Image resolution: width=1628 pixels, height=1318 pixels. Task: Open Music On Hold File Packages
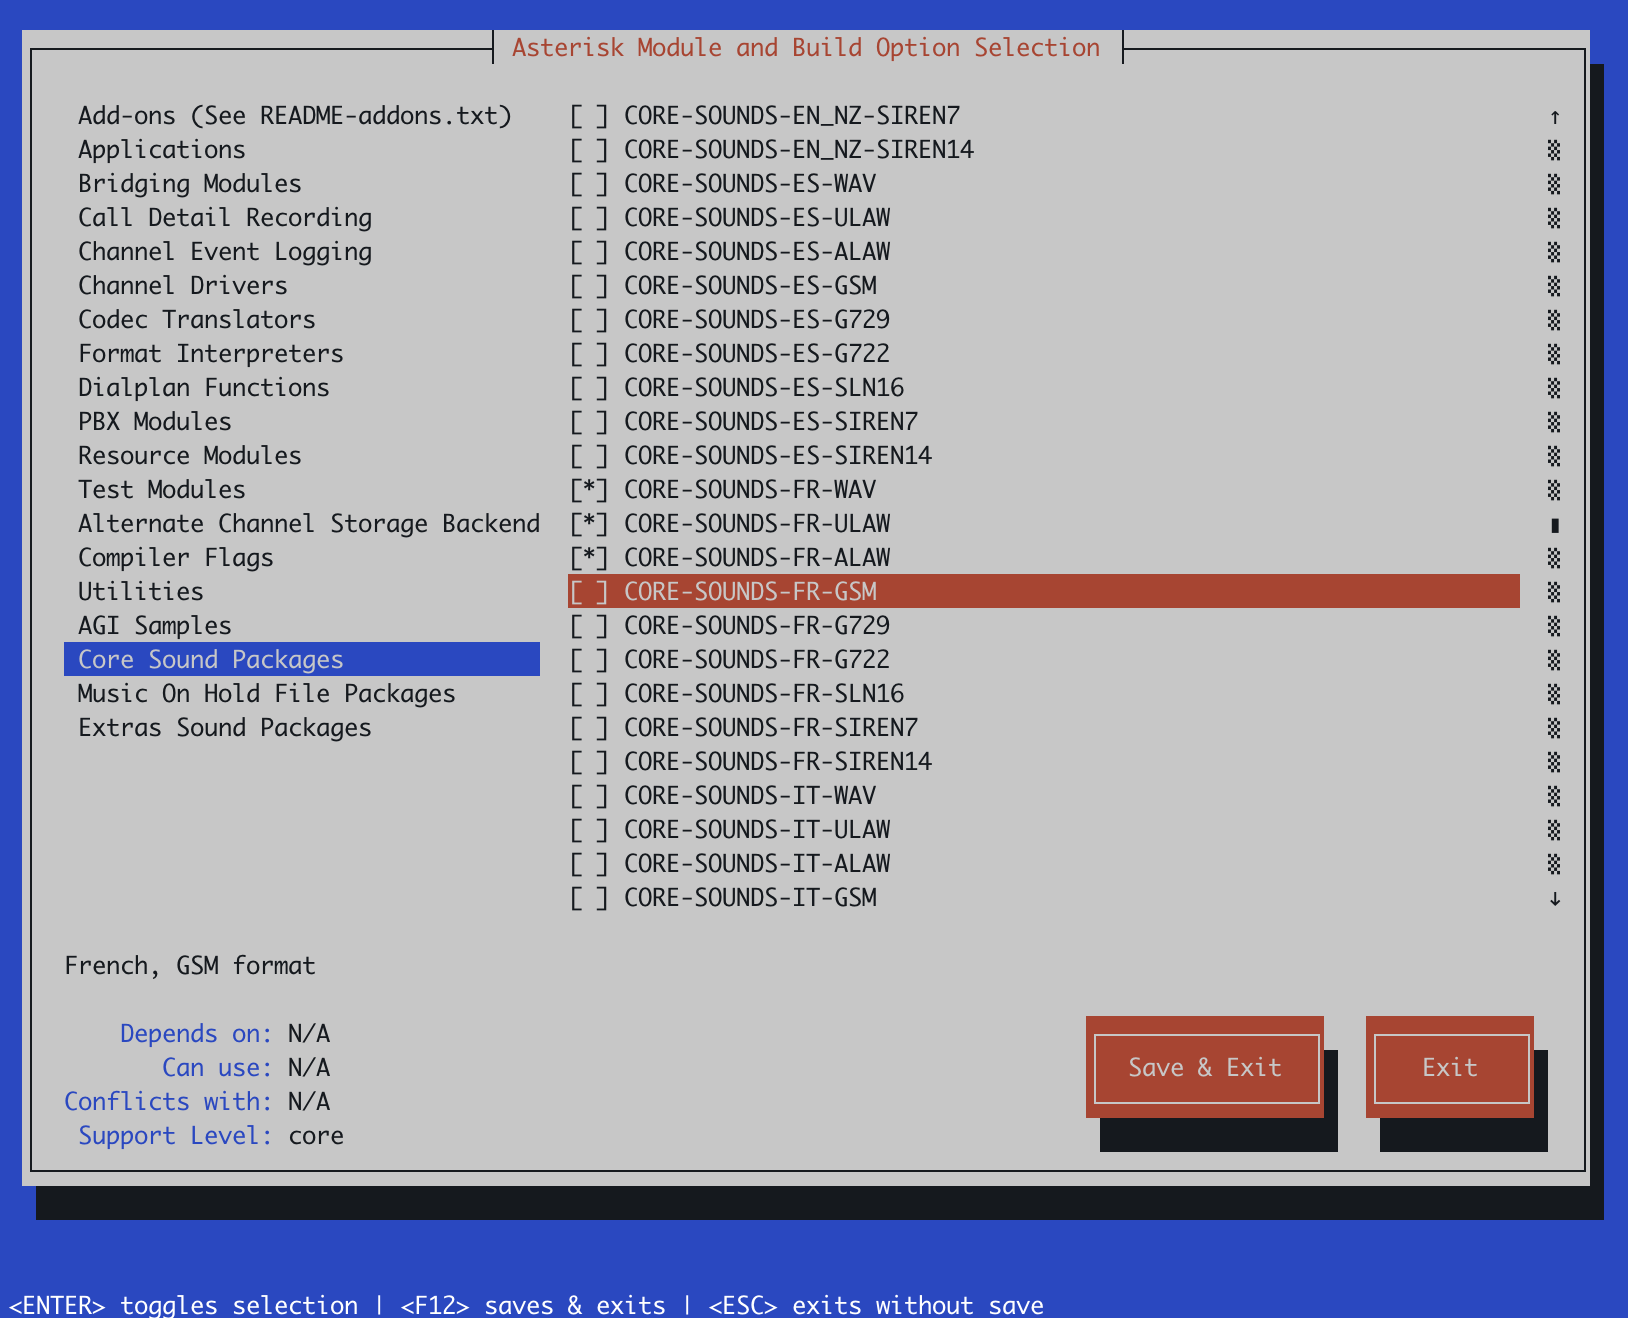point(266,694)
